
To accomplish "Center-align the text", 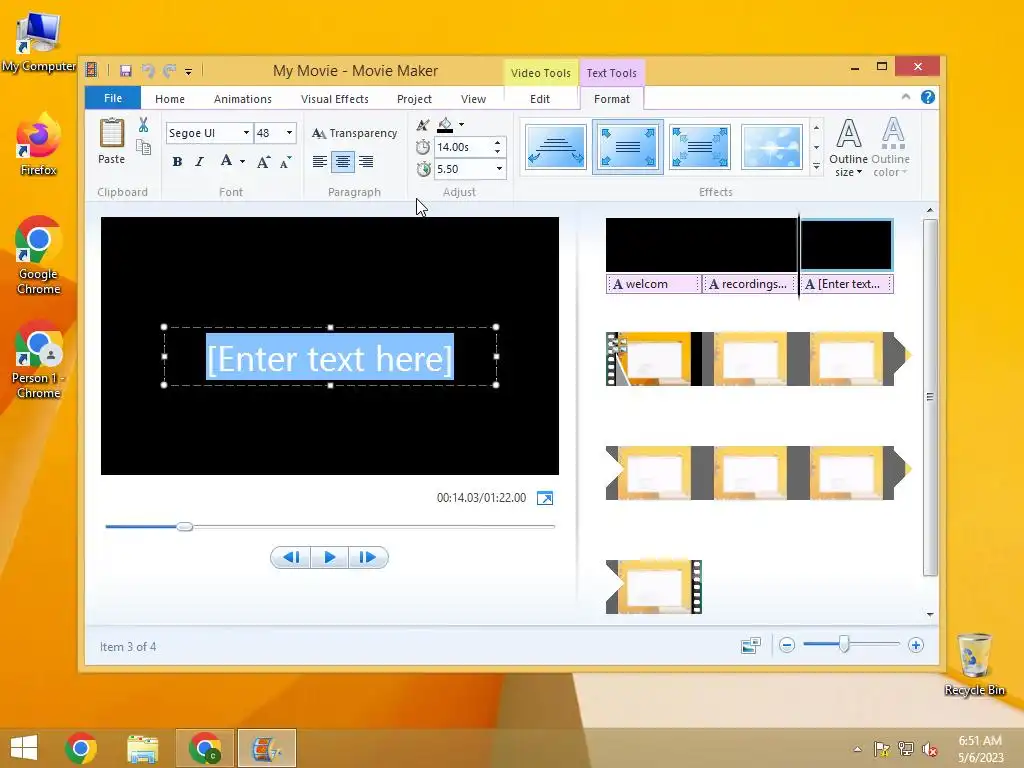I will 343,161.
